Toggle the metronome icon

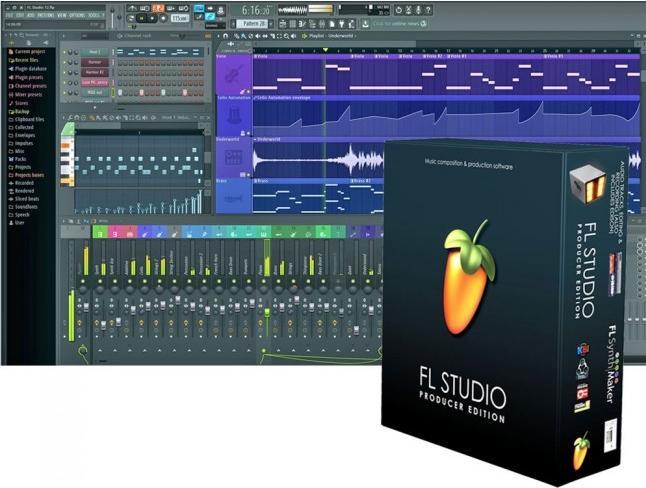132,8
